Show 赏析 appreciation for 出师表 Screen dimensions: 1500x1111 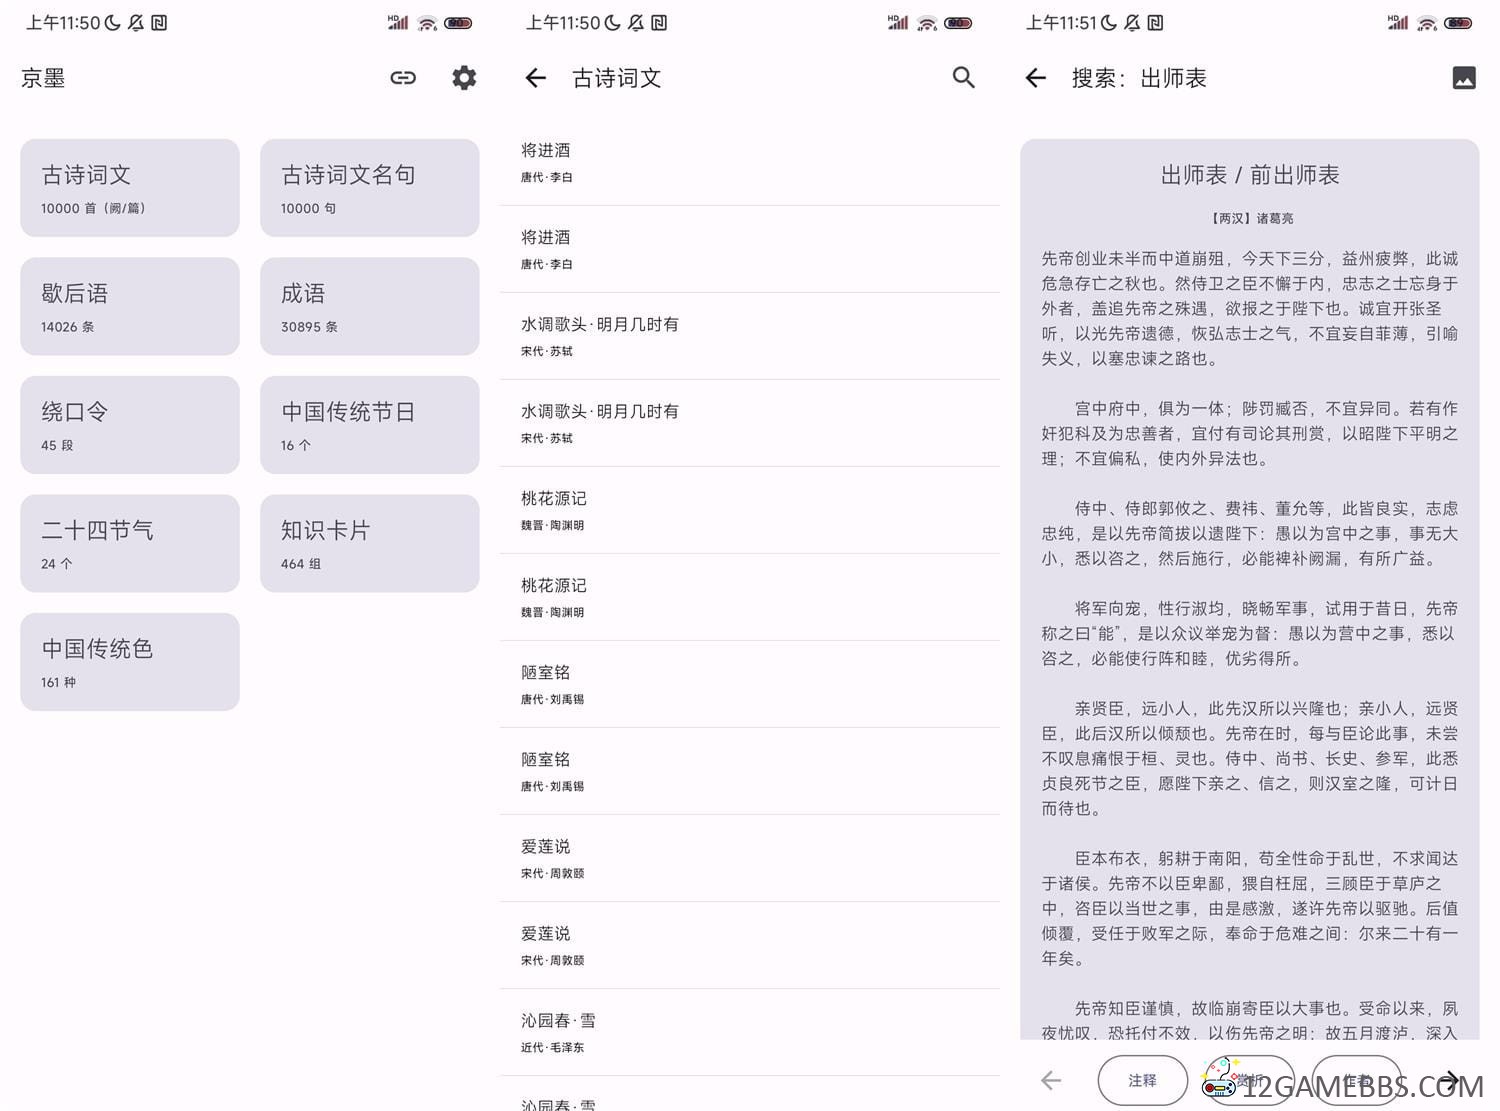[x=1250, y=1080]
